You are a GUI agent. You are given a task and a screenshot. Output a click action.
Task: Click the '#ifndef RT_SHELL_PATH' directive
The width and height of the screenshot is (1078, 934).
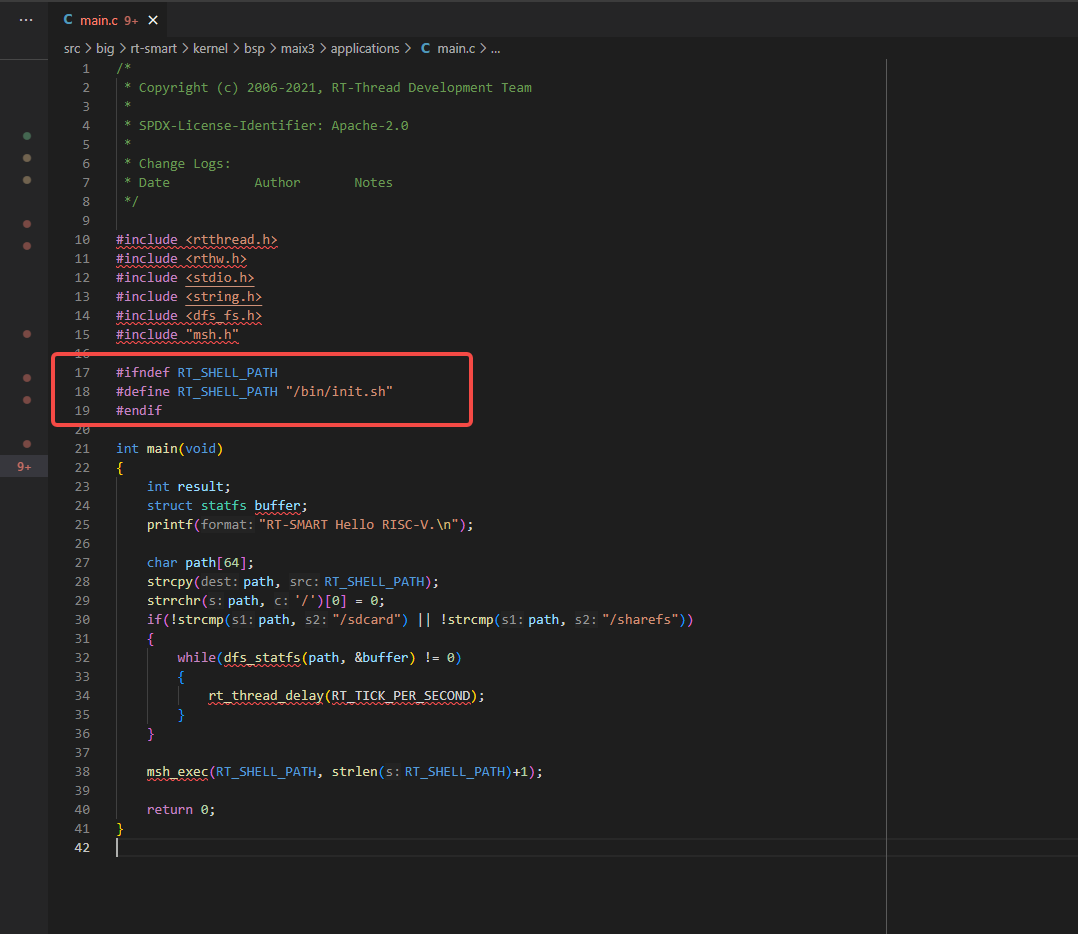[197, 373]
